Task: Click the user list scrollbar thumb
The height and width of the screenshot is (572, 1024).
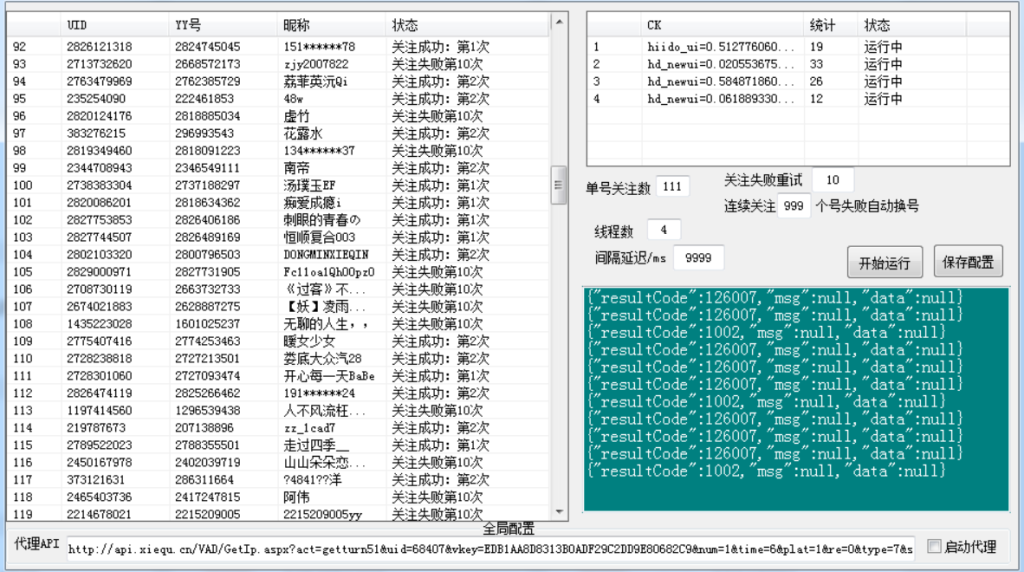Action: coord(560,185)
